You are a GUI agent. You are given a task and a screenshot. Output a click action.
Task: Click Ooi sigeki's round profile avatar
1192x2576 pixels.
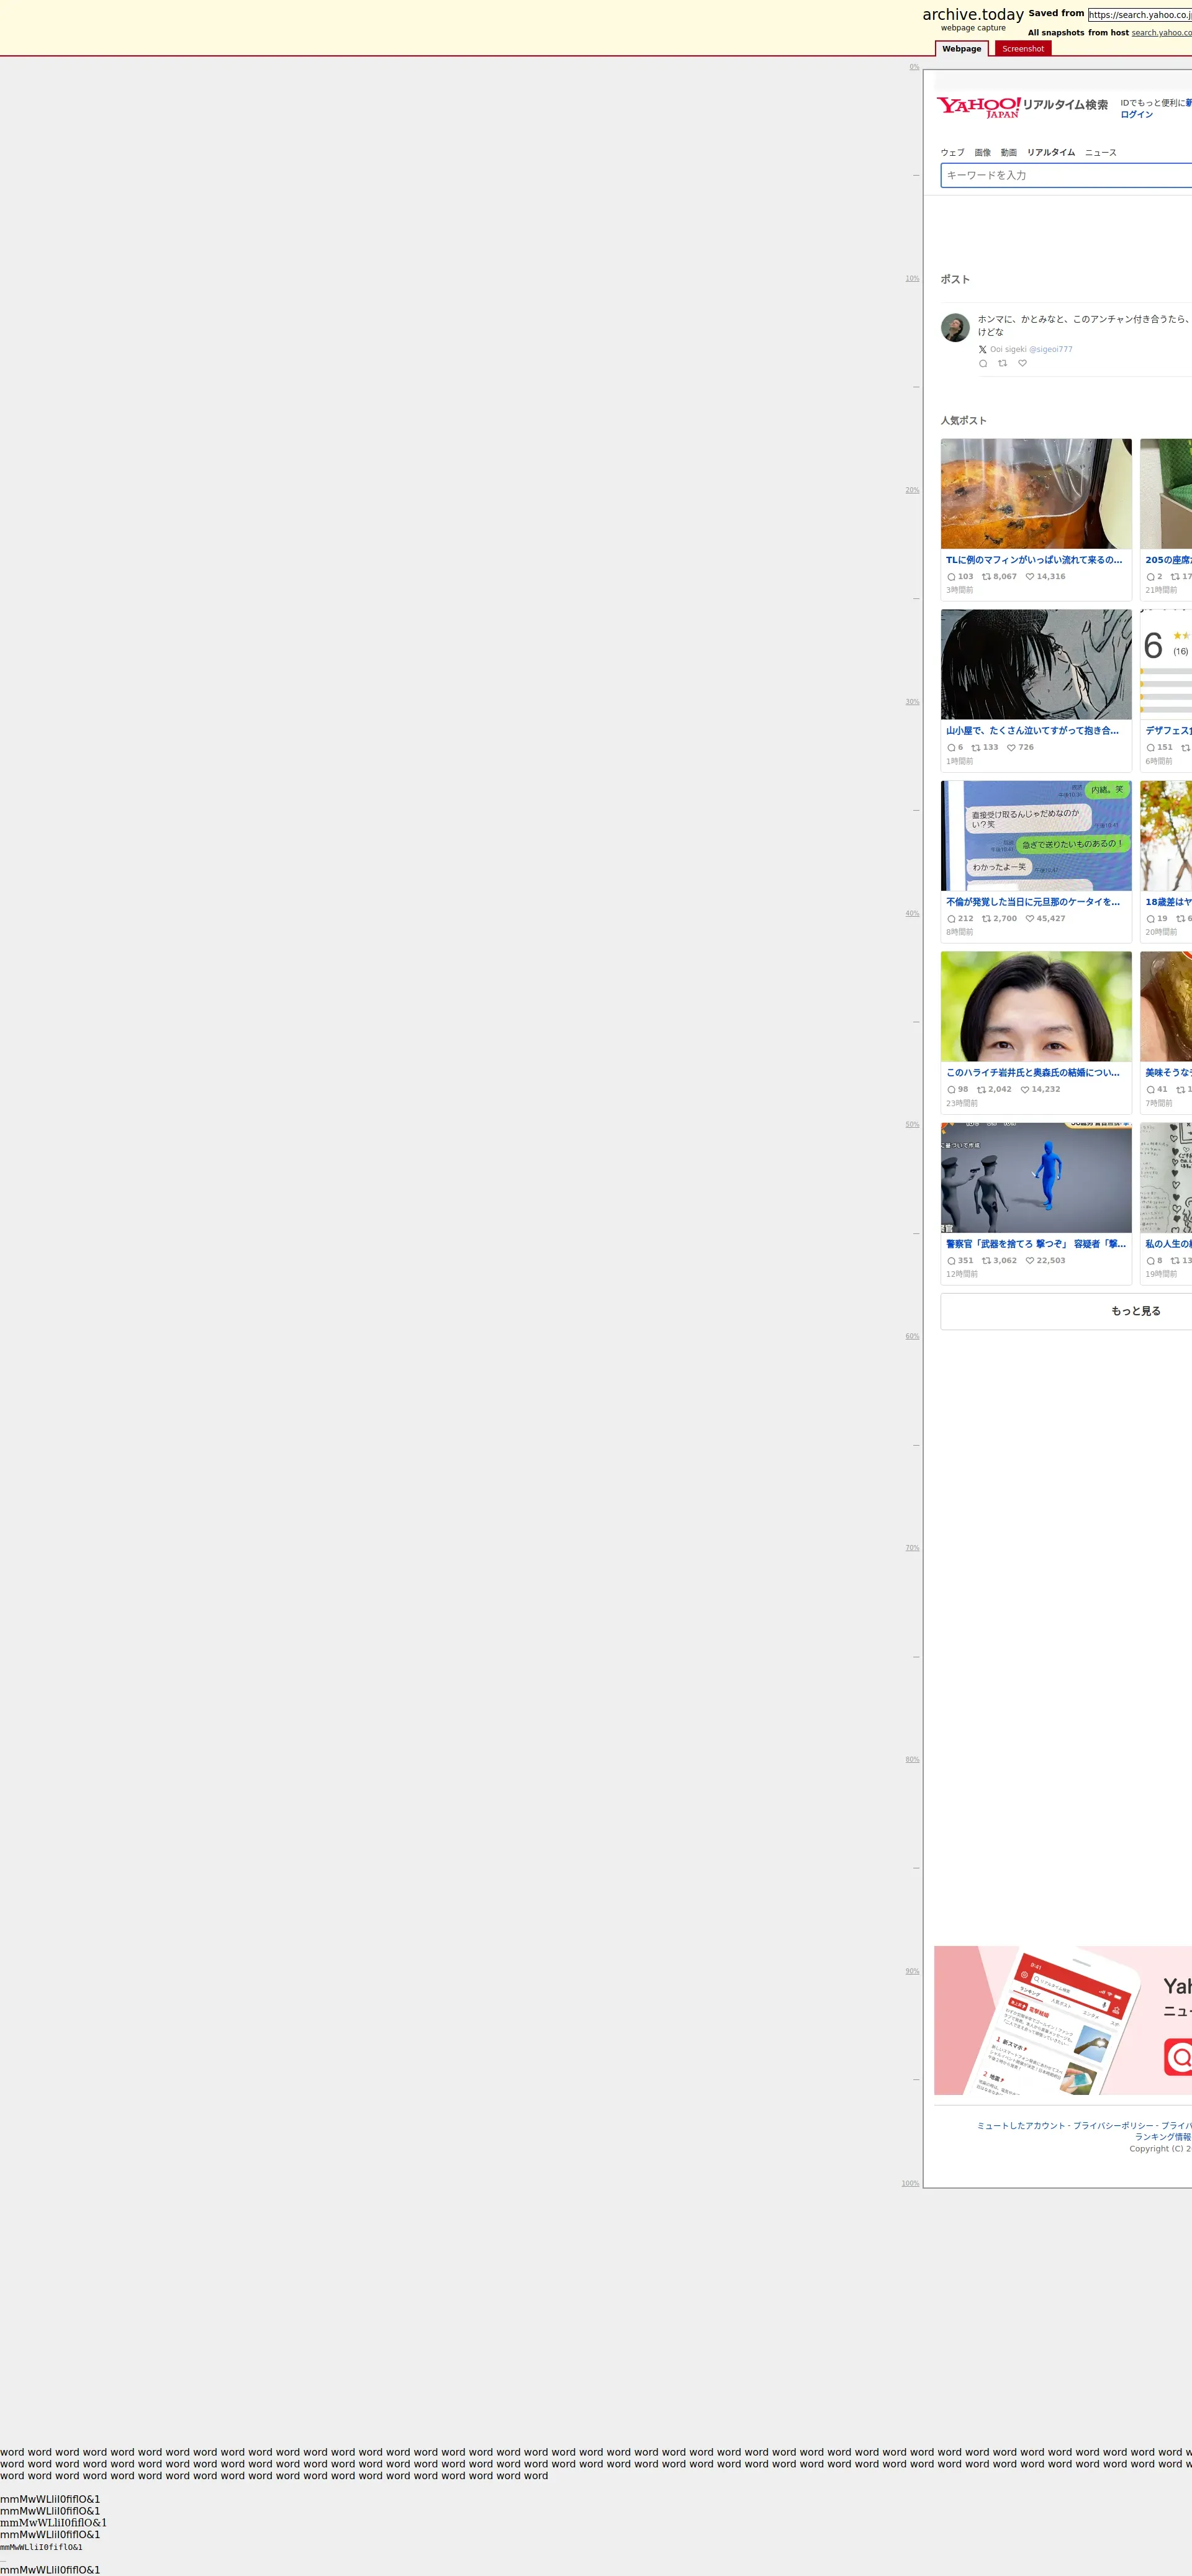(x=955, y=328)
